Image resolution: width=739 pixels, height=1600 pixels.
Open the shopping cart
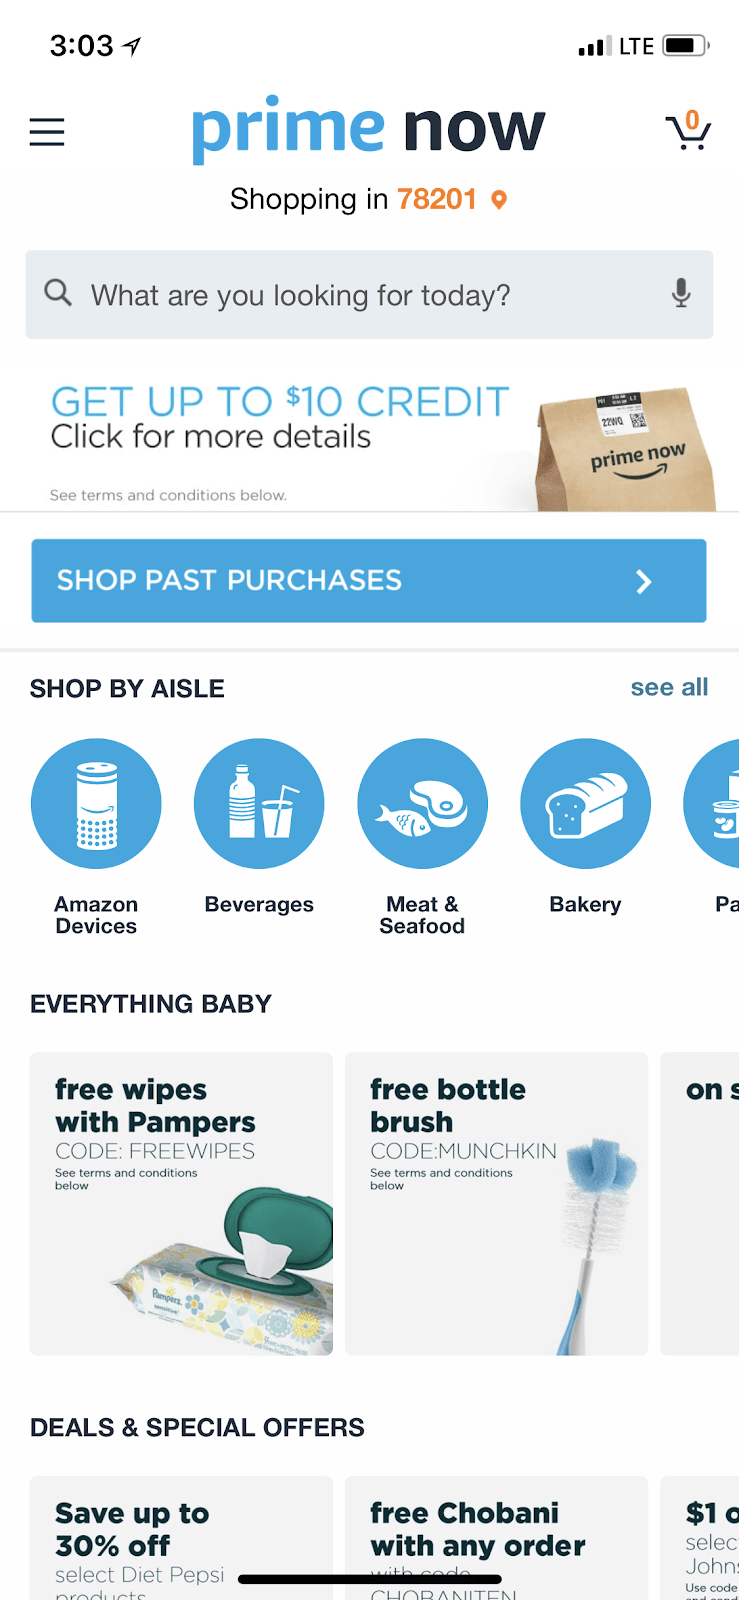point(688,131)
